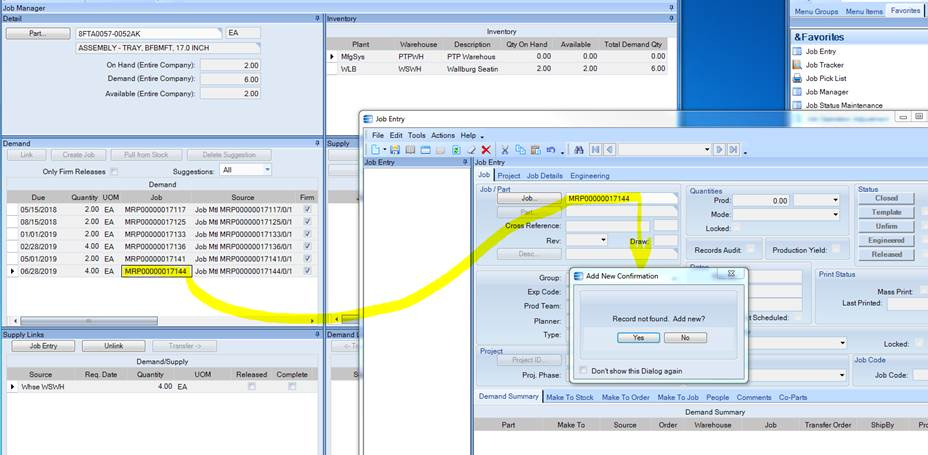Toggle the Only Firm Releases checkbox
Screen dimensions: 928x455
tap(114, 172)
